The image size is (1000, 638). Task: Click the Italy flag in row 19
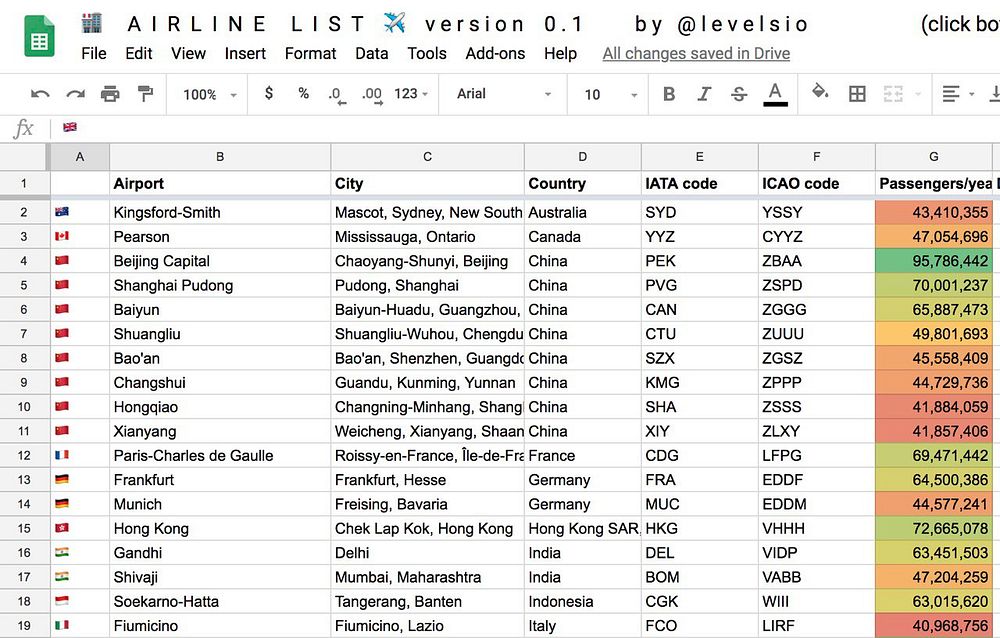click(62, 625)
